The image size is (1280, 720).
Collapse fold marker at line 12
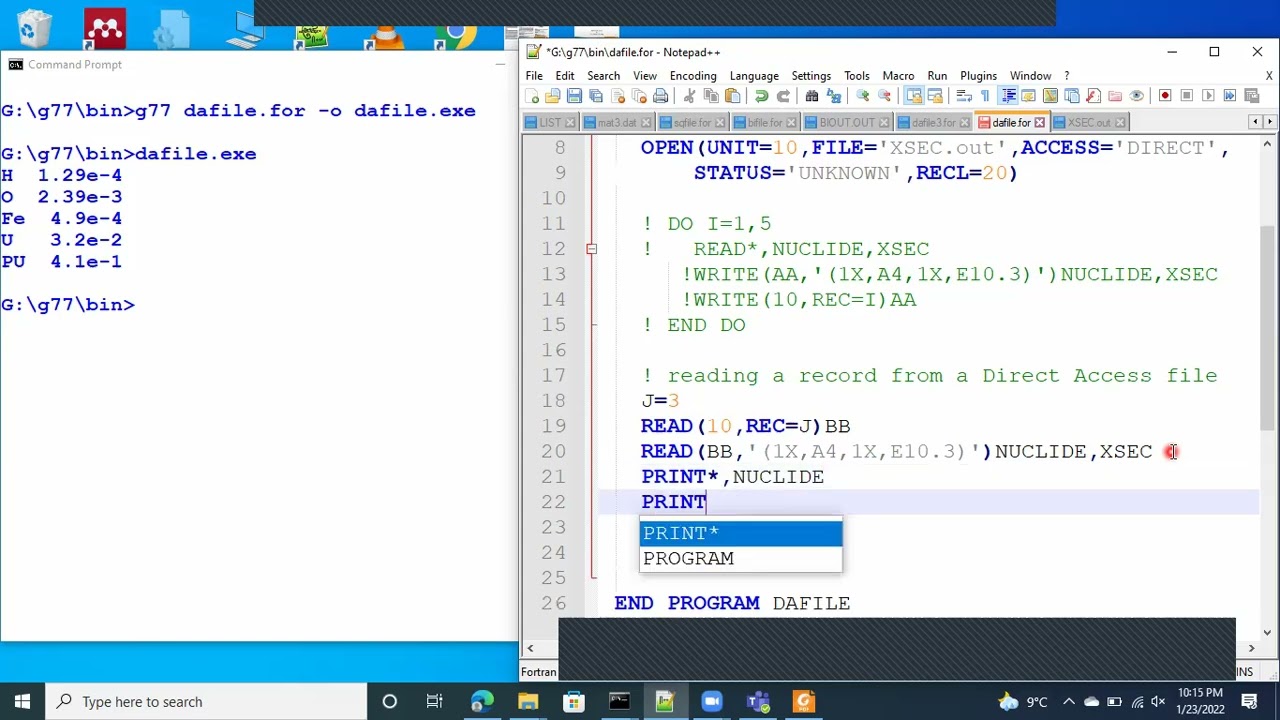pos(591,249)
